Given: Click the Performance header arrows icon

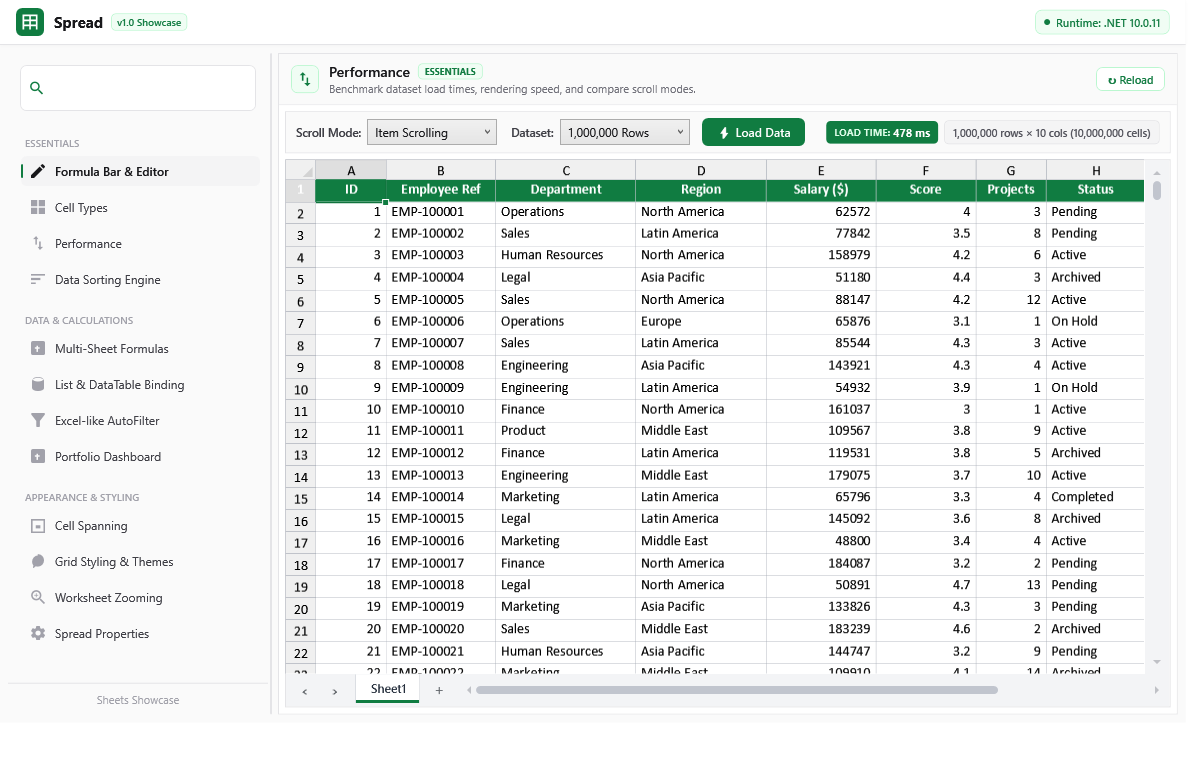Looking at the screenshot, I should [x=305, y=80].
